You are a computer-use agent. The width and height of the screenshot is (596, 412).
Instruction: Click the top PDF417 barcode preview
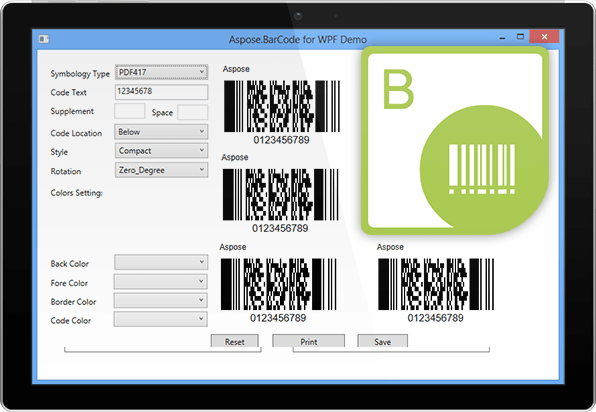click(x=282, y=106)
